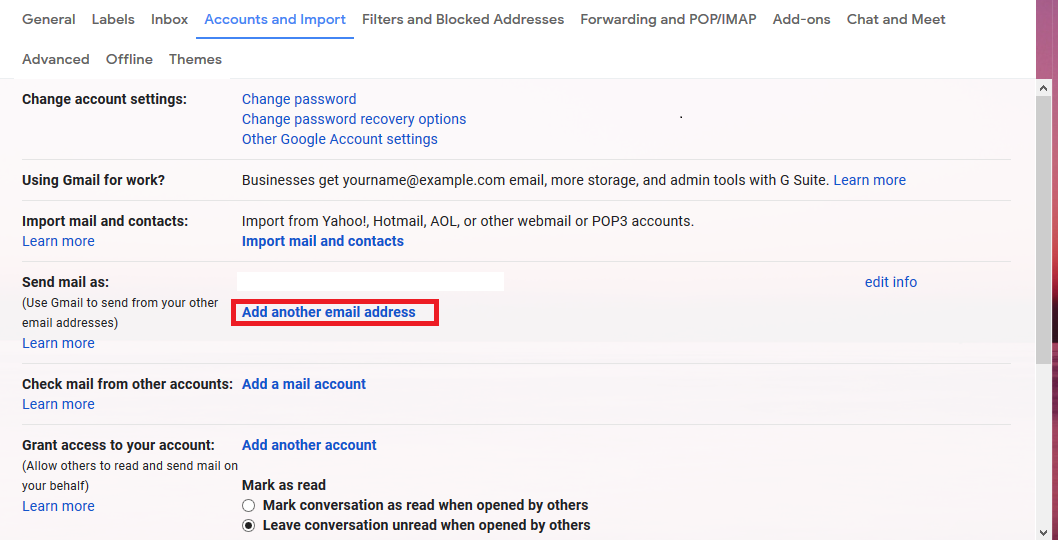Image resolution: width=1058 pixels, height=540 pixels.
Task: Open the General settings tab
Action: (x=48, y=19)
